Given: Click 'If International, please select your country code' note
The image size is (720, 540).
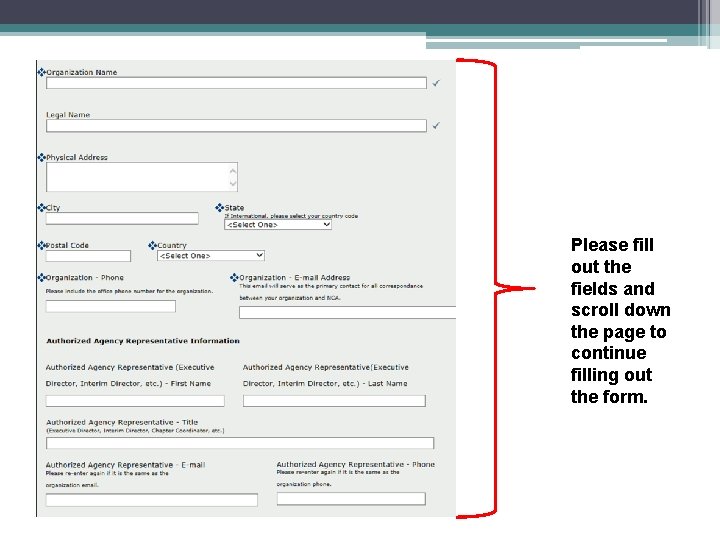Looking at the screenshot, I should pyautogui.click(x=291, y=216).
